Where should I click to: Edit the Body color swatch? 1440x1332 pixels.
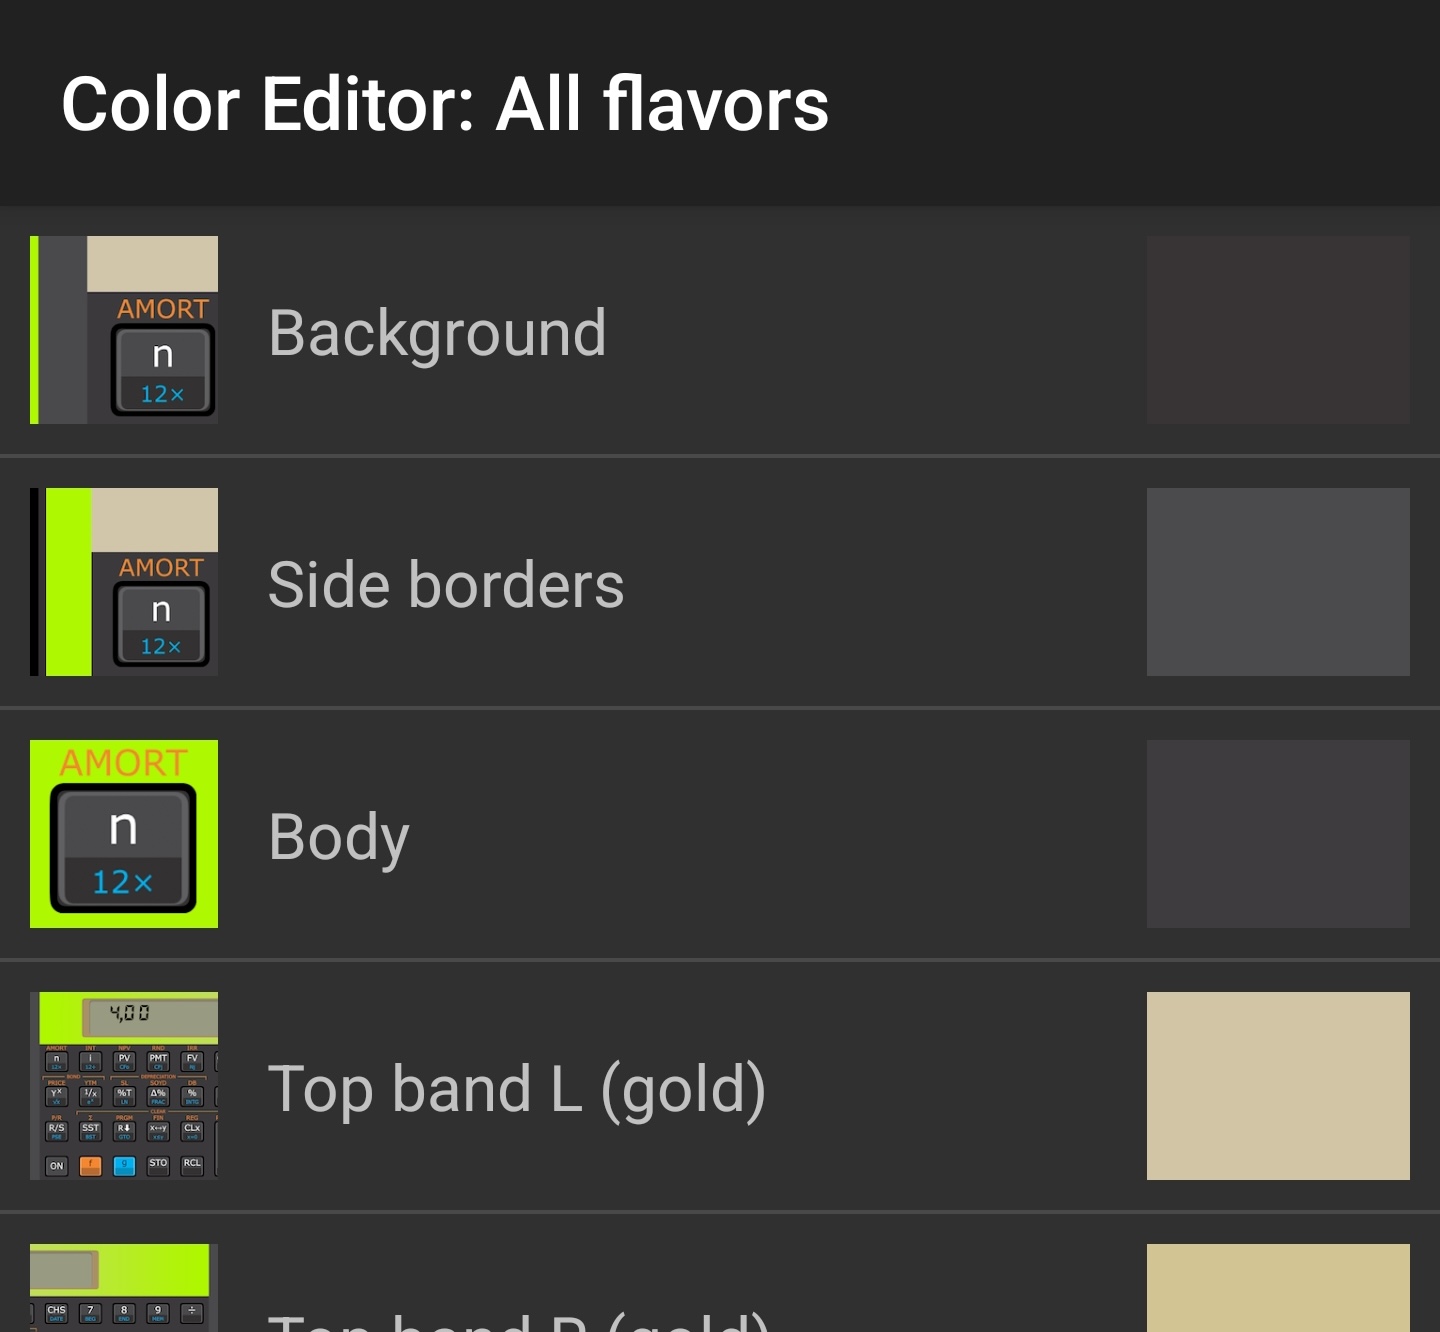point(1278,834)
